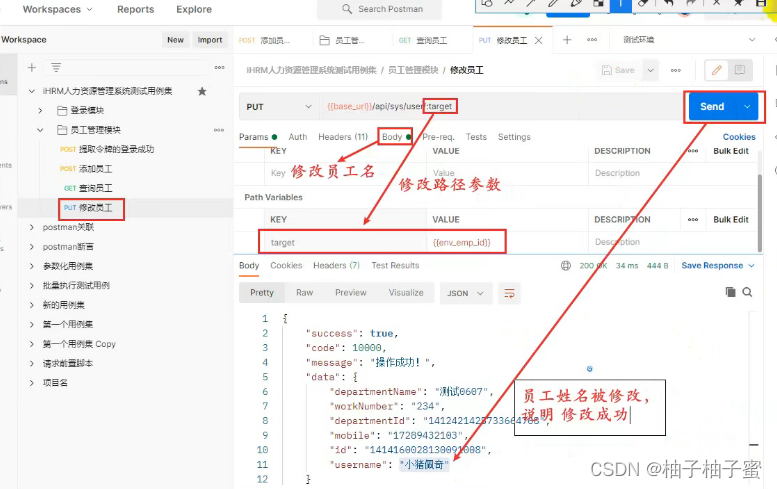Toggle line wrap icon in the response viewer

pos(509,293)
